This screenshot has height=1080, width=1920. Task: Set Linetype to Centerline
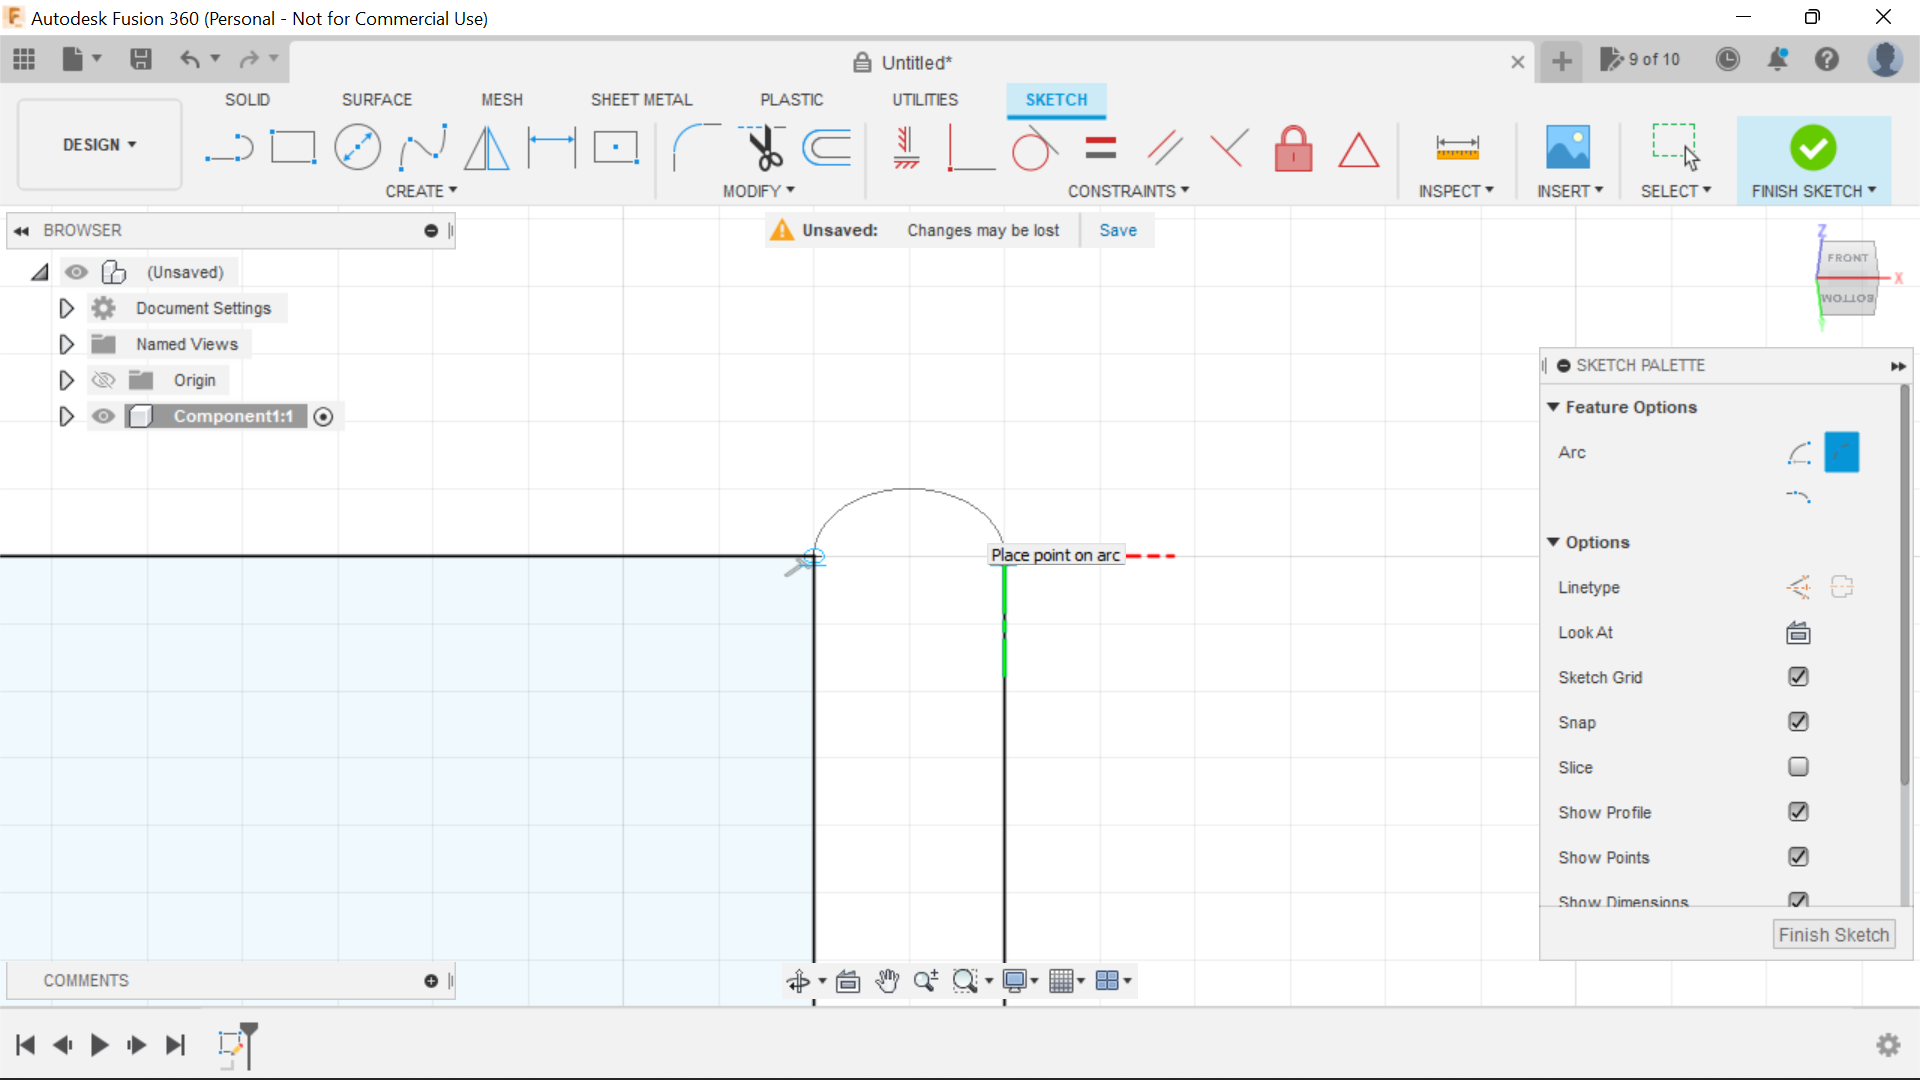click(1842, 587)
